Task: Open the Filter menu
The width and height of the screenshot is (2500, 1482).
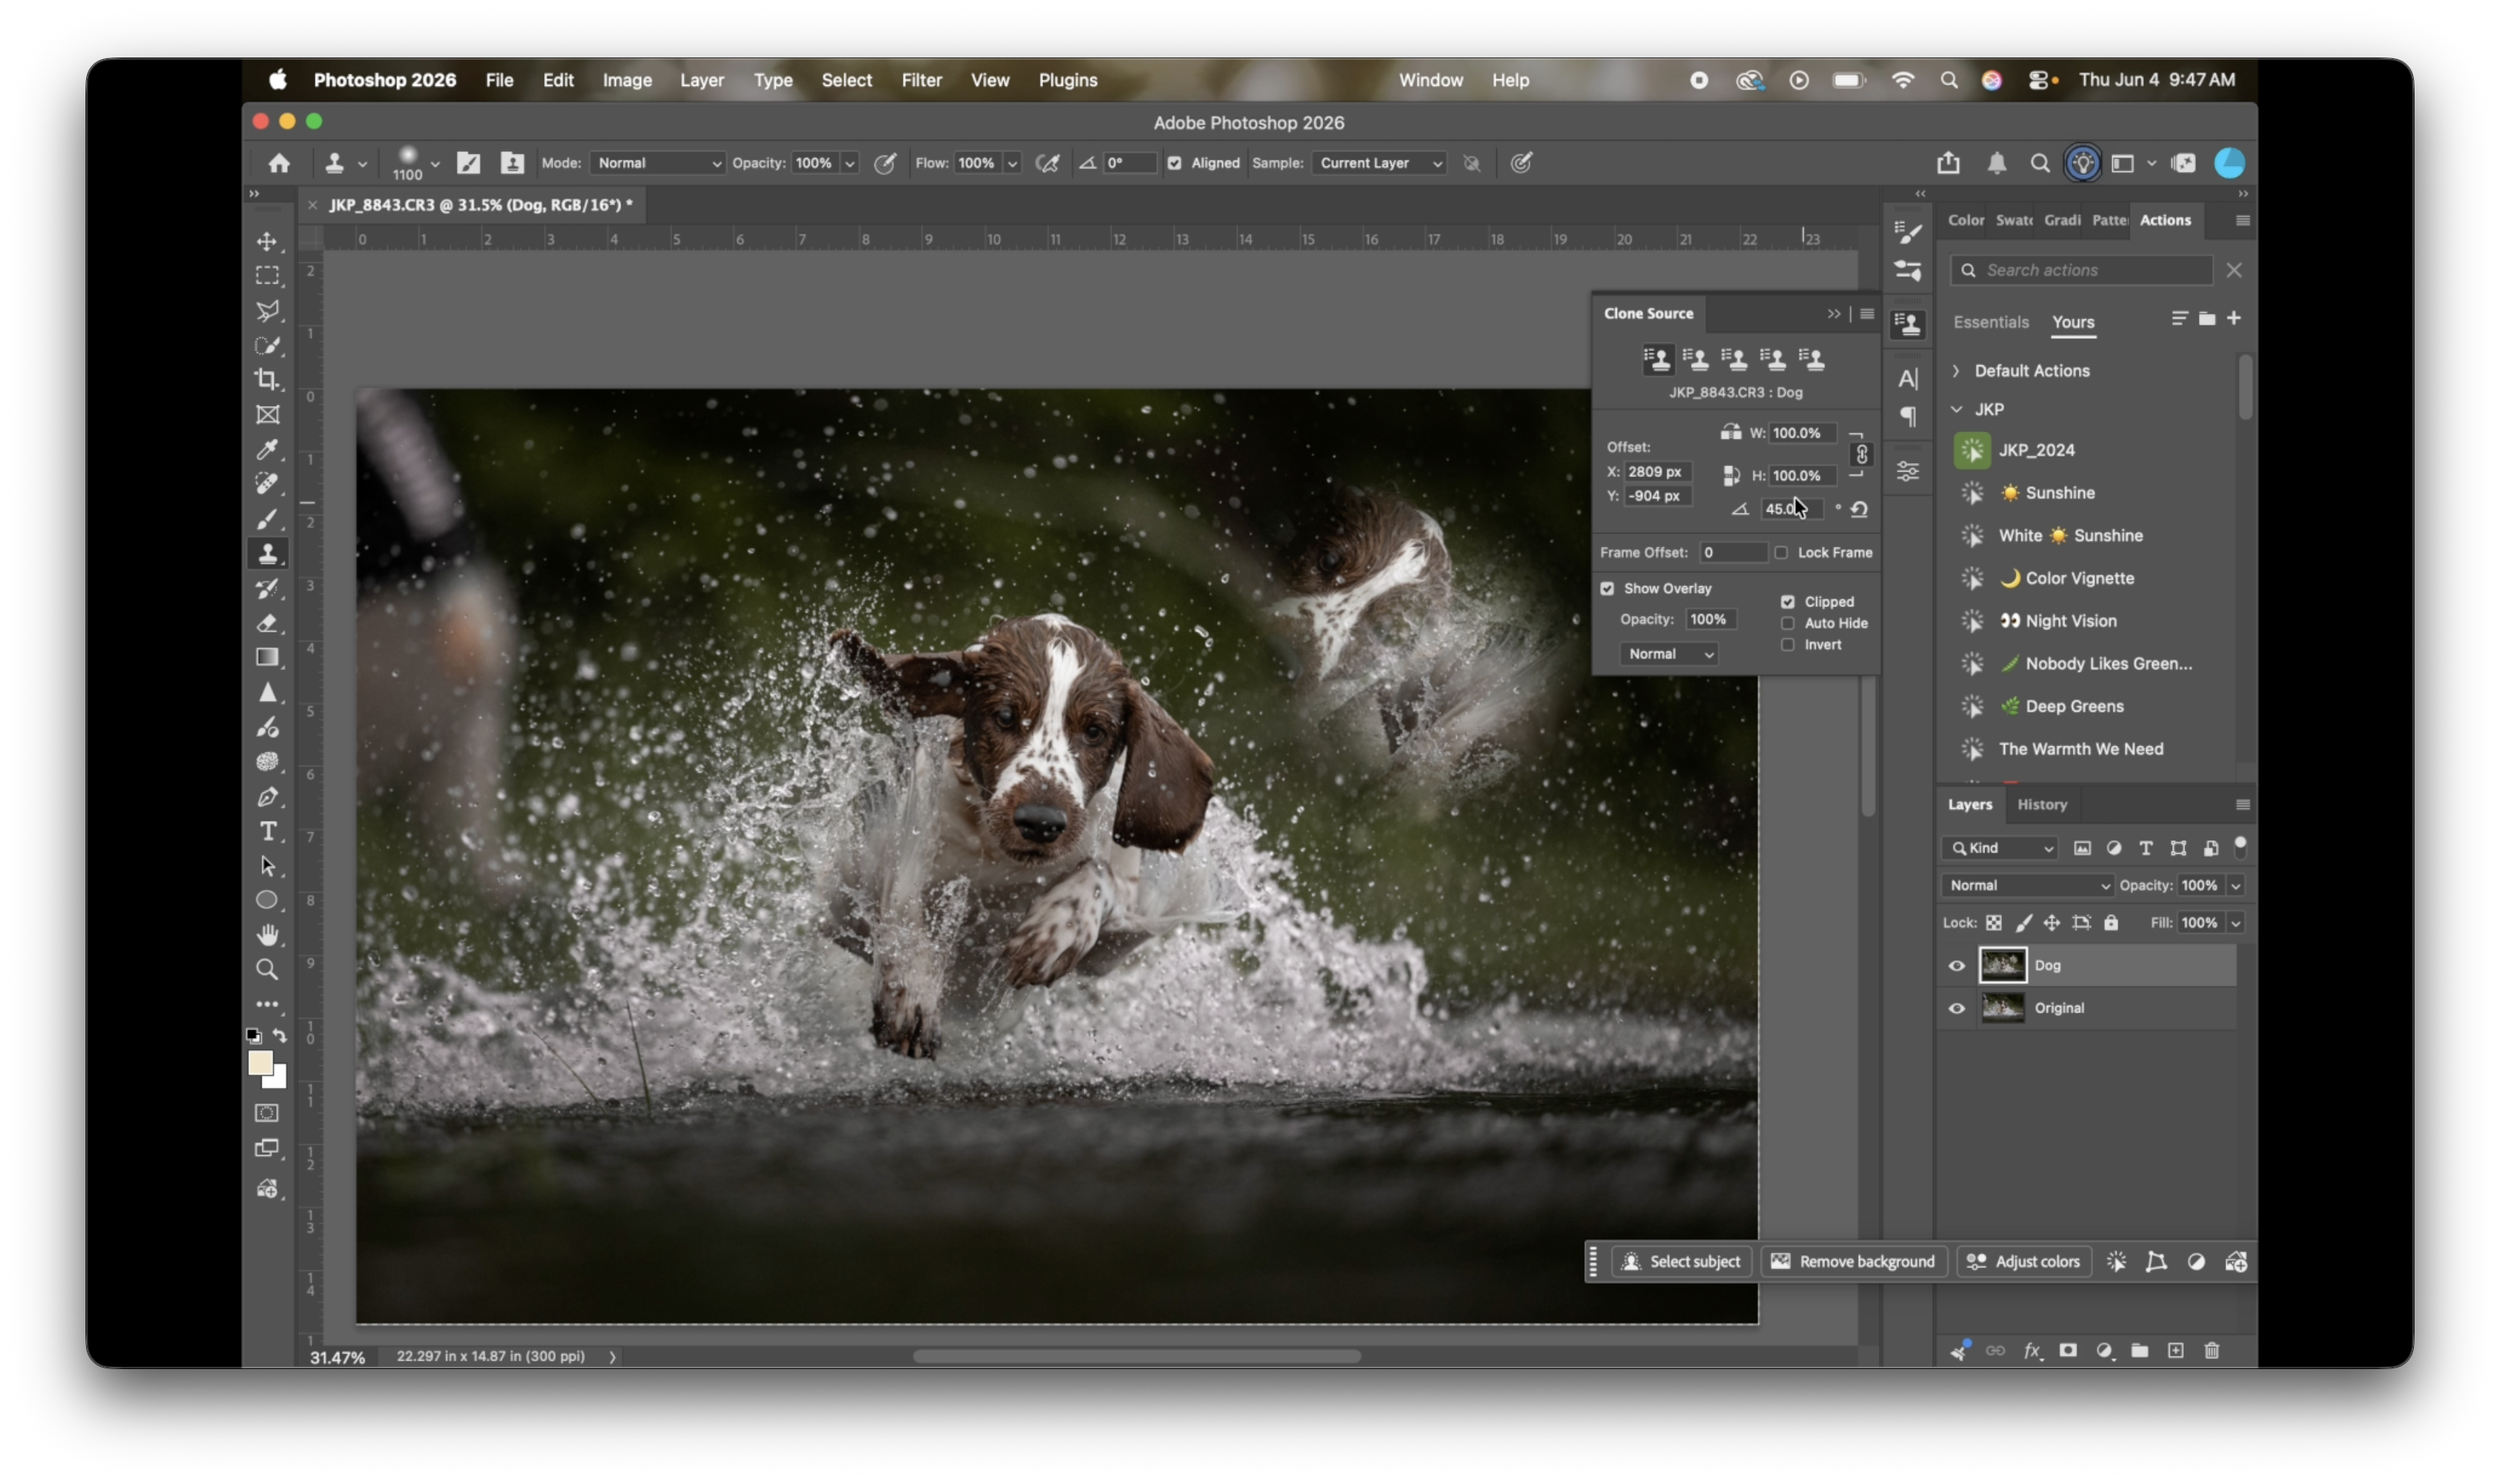Action: tap(921, 80)
